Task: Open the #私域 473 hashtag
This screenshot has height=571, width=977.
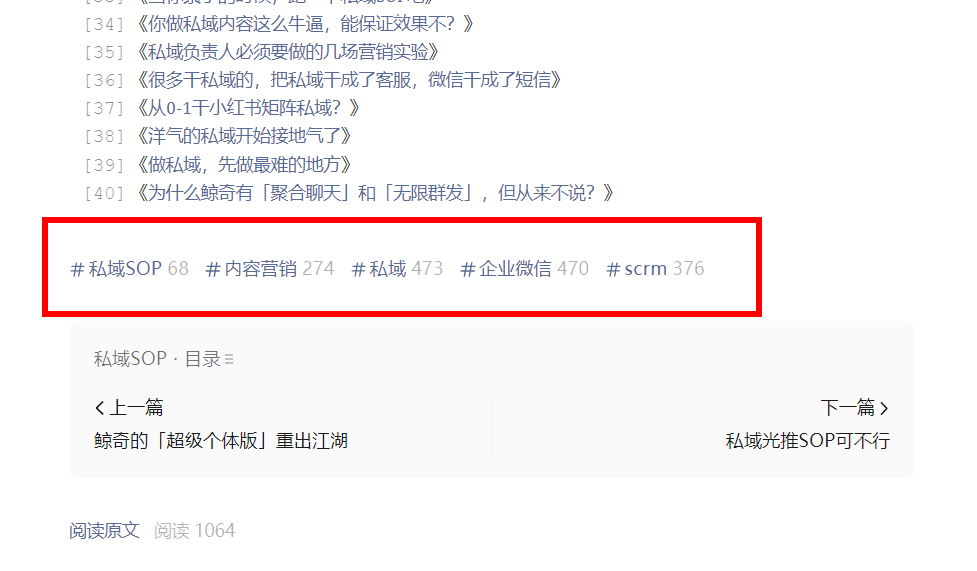Action: pos(397,269)
